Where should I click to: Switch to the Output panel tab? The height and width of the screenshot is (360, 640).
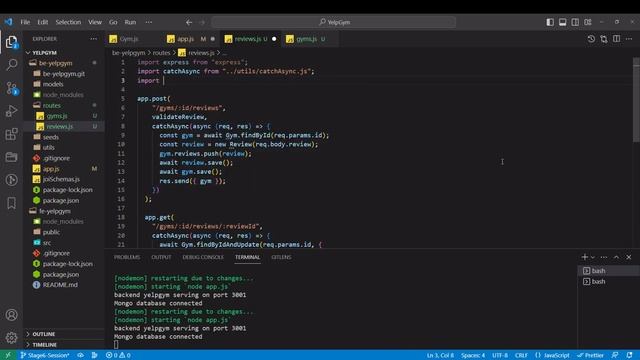pos(161,257)
